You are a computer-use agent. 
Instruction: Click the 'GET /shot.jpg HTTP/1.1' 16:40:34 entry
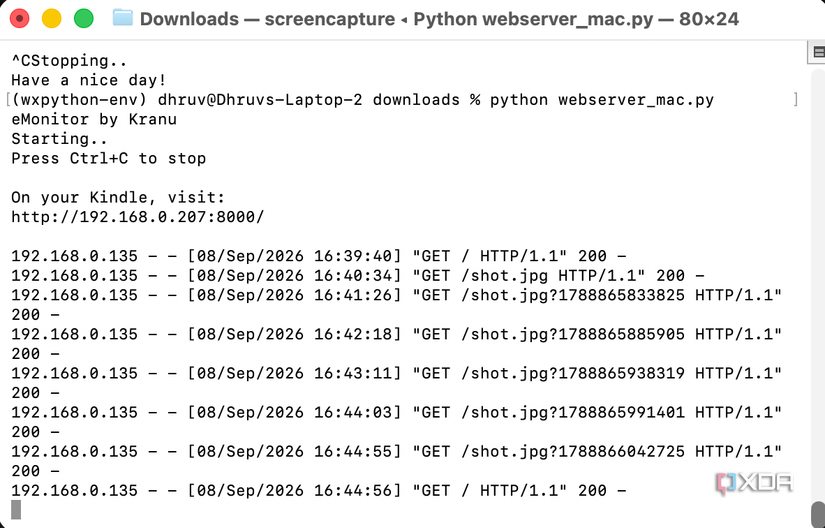[358, 276]
